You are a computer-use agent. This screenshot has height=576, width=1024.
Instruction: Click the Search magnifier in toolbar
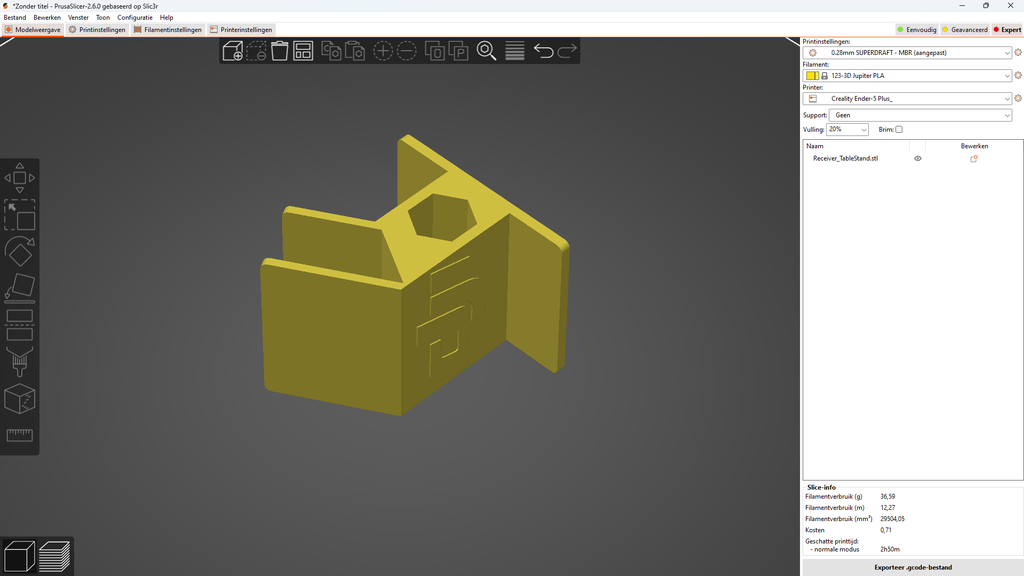[x=486, y=51]
